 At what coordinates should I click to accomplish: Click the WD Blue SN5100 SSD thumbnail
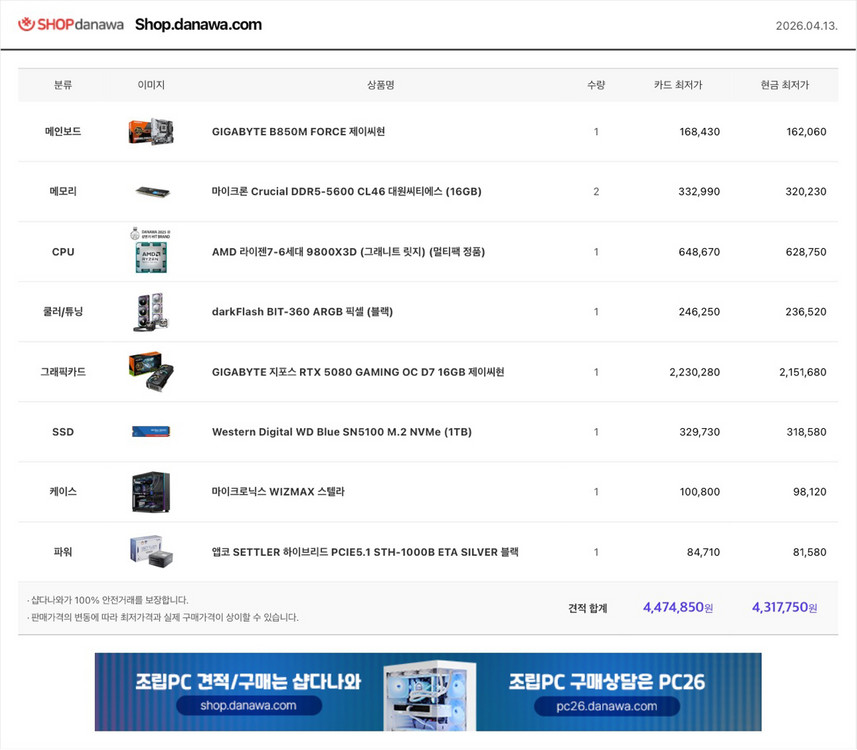tap(151, 431)
